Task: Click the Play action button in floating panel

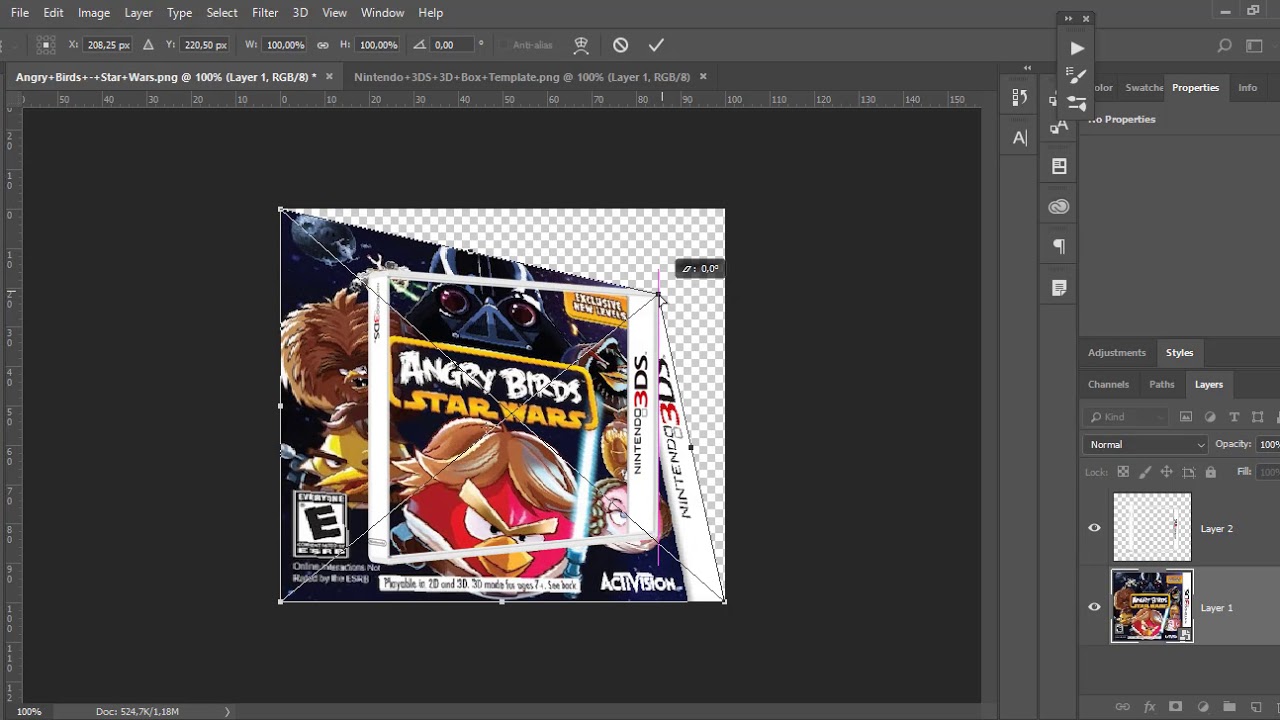Action: tap(1076, 48)
